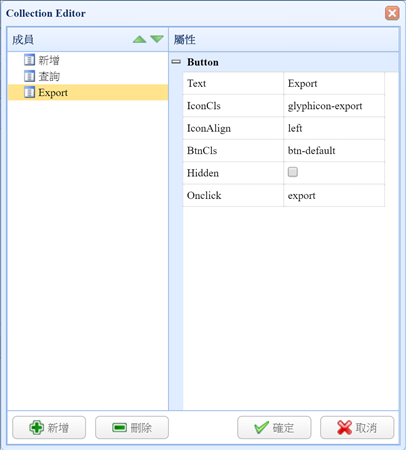Edit the Onclick value export

(x=334, y=195)
